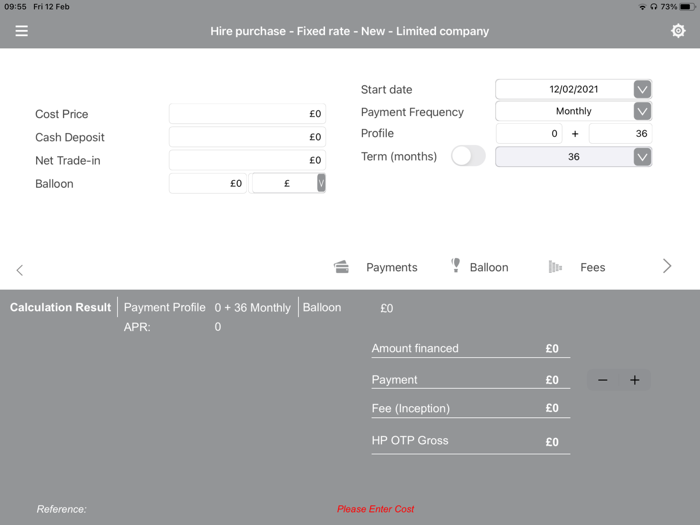Tap the headphones status icon
This screenshot has height=525, width=700.
click(x=654, y=7)
